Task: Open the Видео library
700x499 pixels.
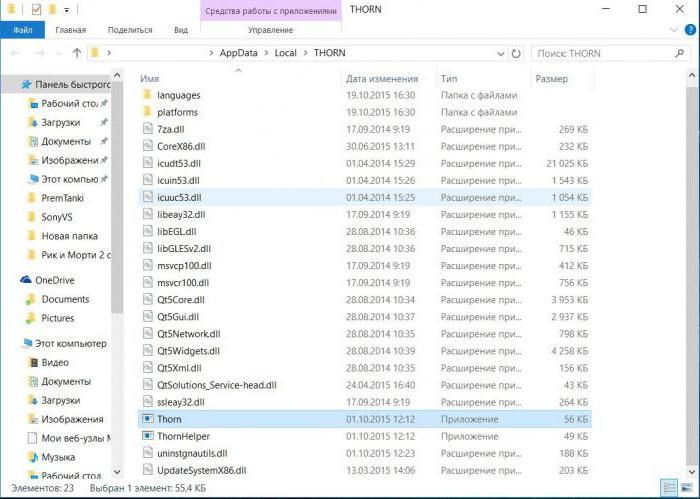Action: (x=49, y=362)
